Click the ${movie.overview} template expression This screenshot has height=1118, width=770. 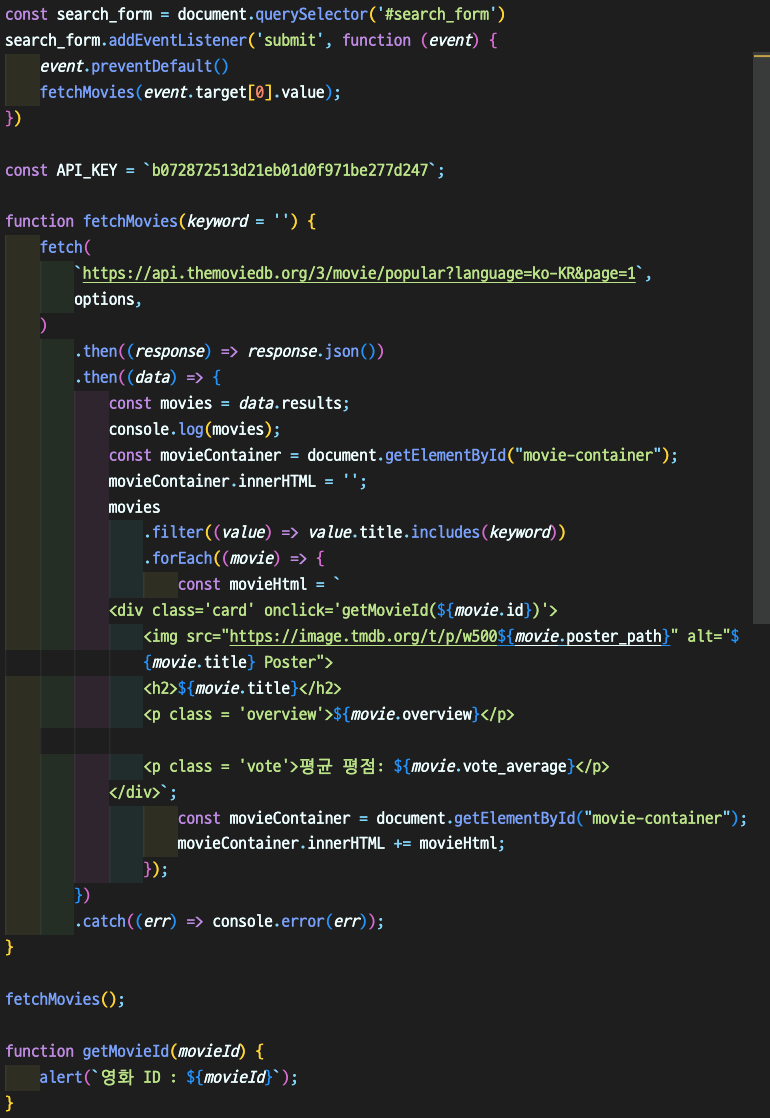pos(406,714)
